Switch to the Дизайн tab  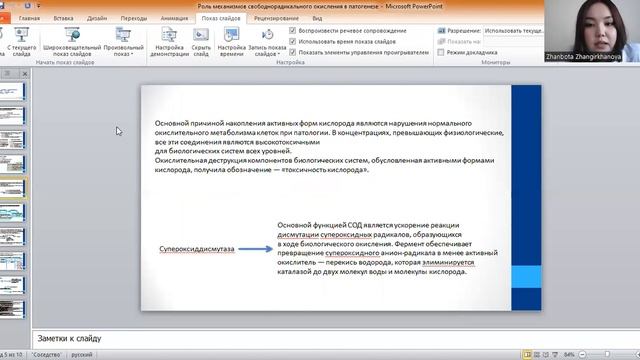(97, 18)
